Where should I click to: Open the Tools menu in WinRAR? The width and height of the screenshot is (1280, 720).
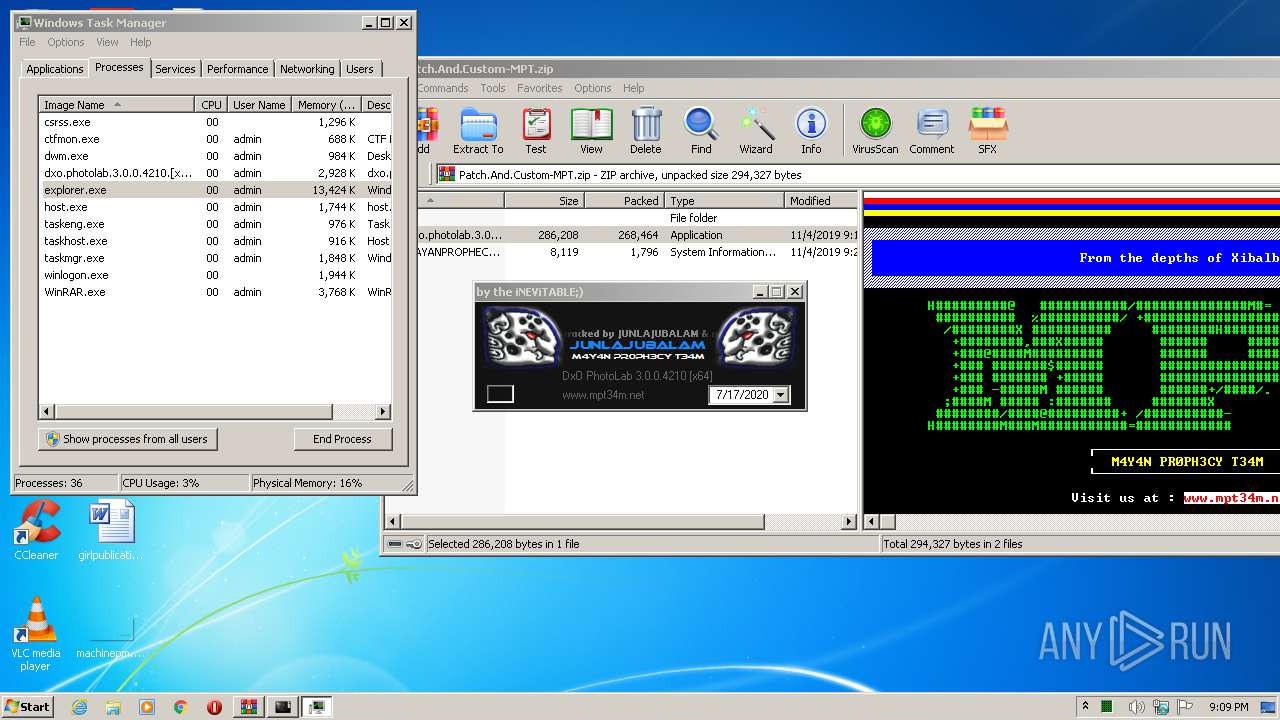pyautogui.click(x=492, y=88)
